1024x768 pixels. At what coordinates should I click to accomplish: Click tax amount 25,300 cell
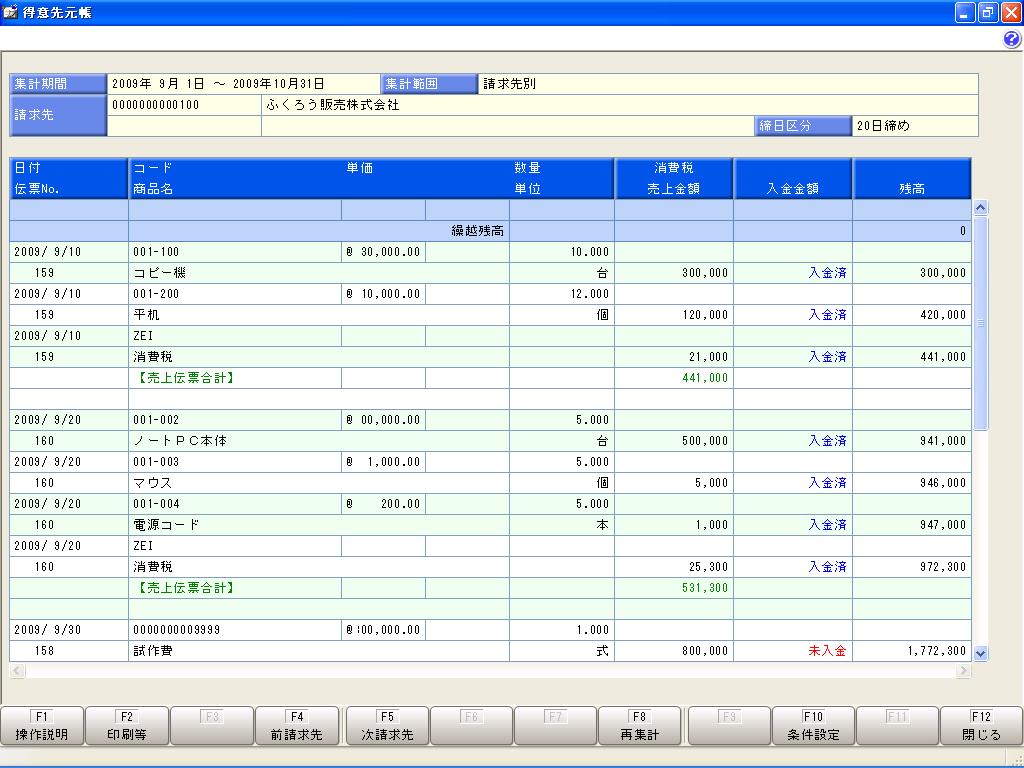pos(674,567)
